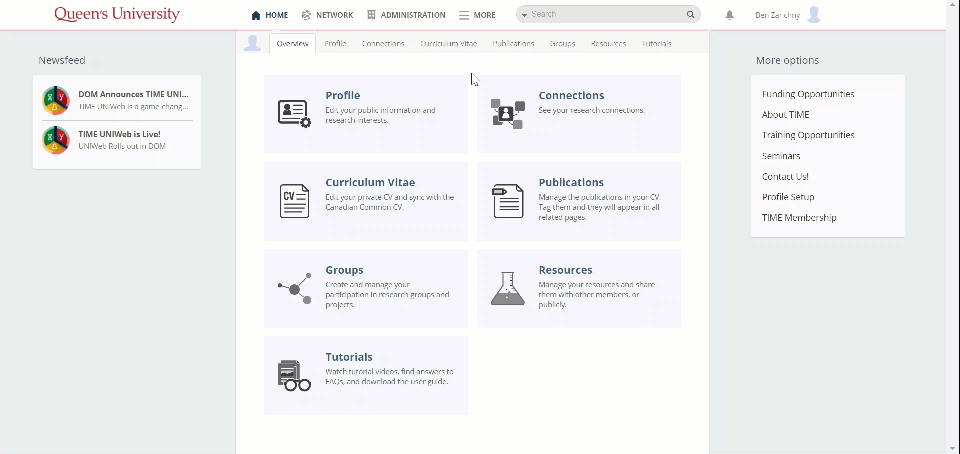Screen dimensions: 960x454
Task: Open Seminars link
Action: coord(781,155)
